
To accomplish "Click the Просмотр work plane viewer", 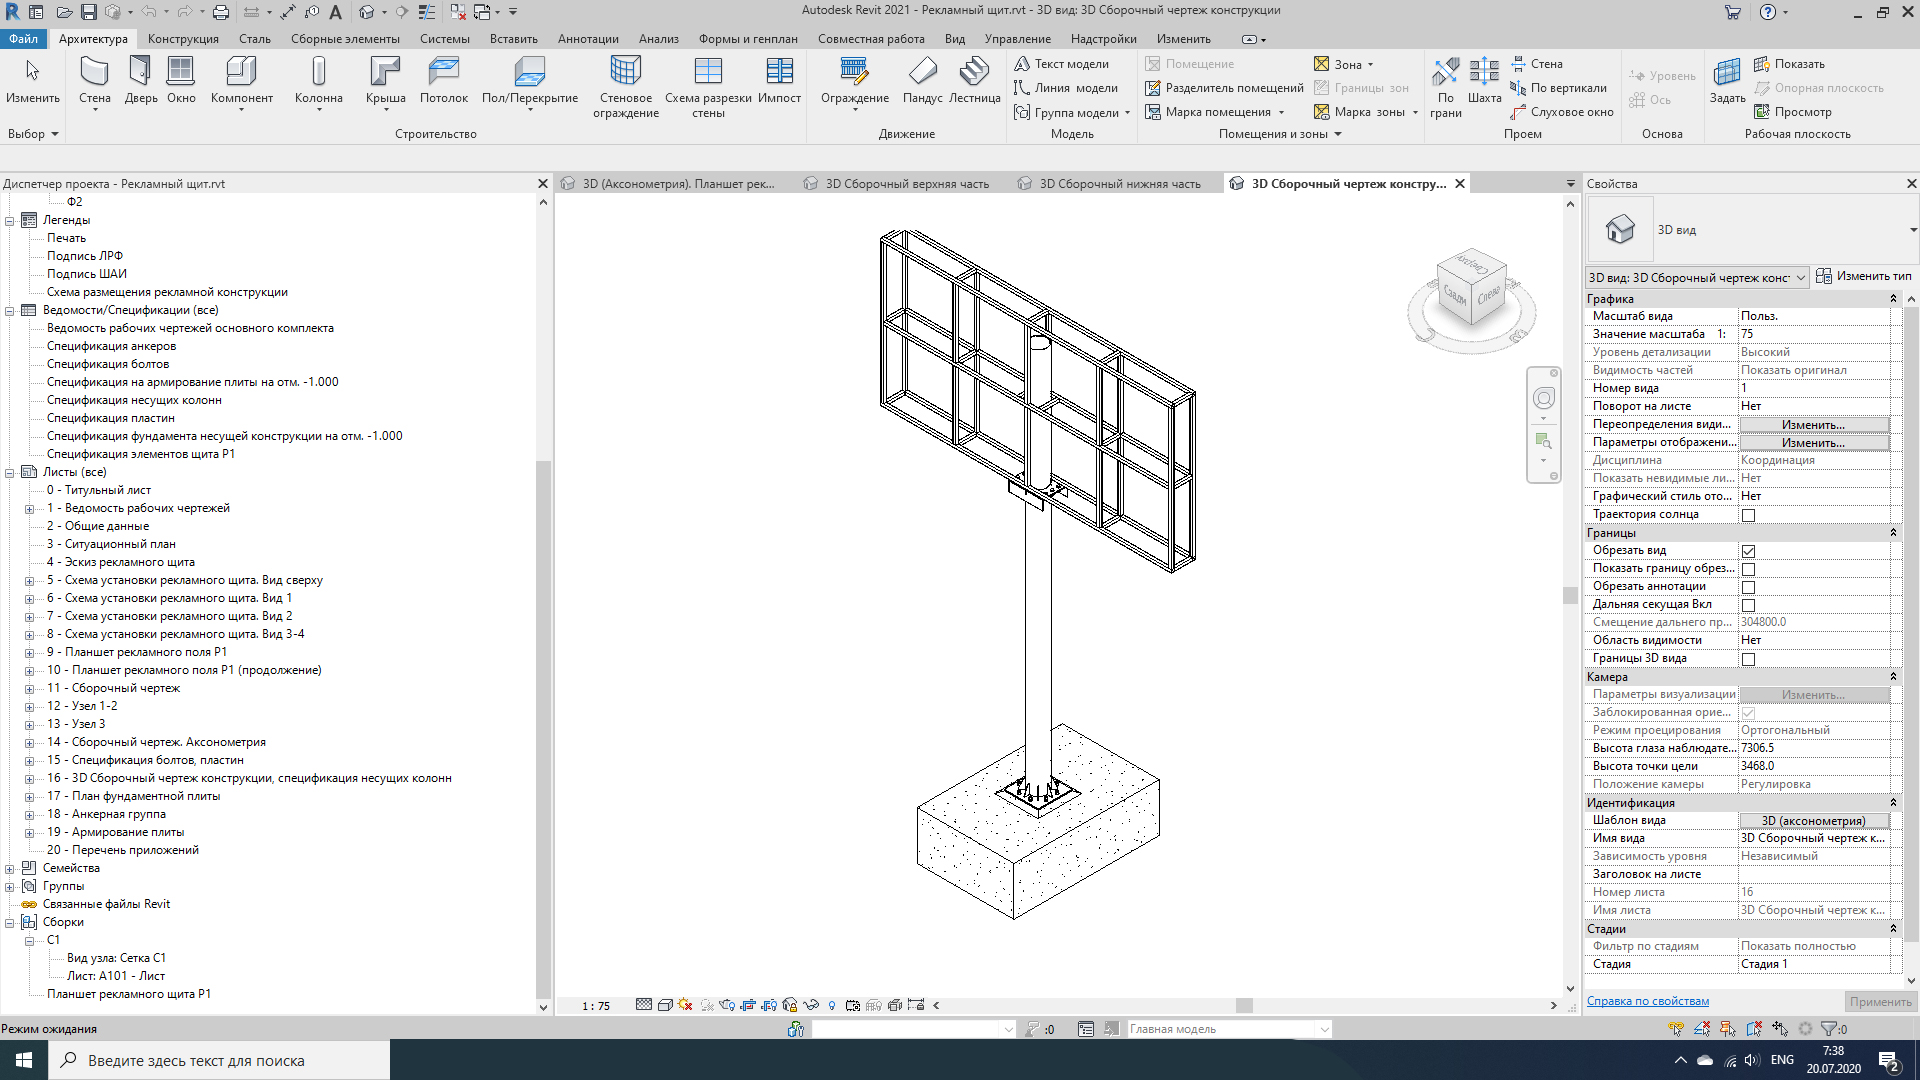I will click(1793, 112).
